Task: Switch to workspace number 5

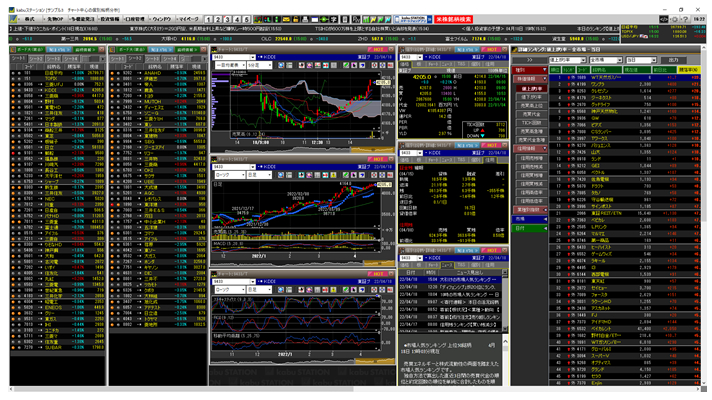Action: [247, 19]
